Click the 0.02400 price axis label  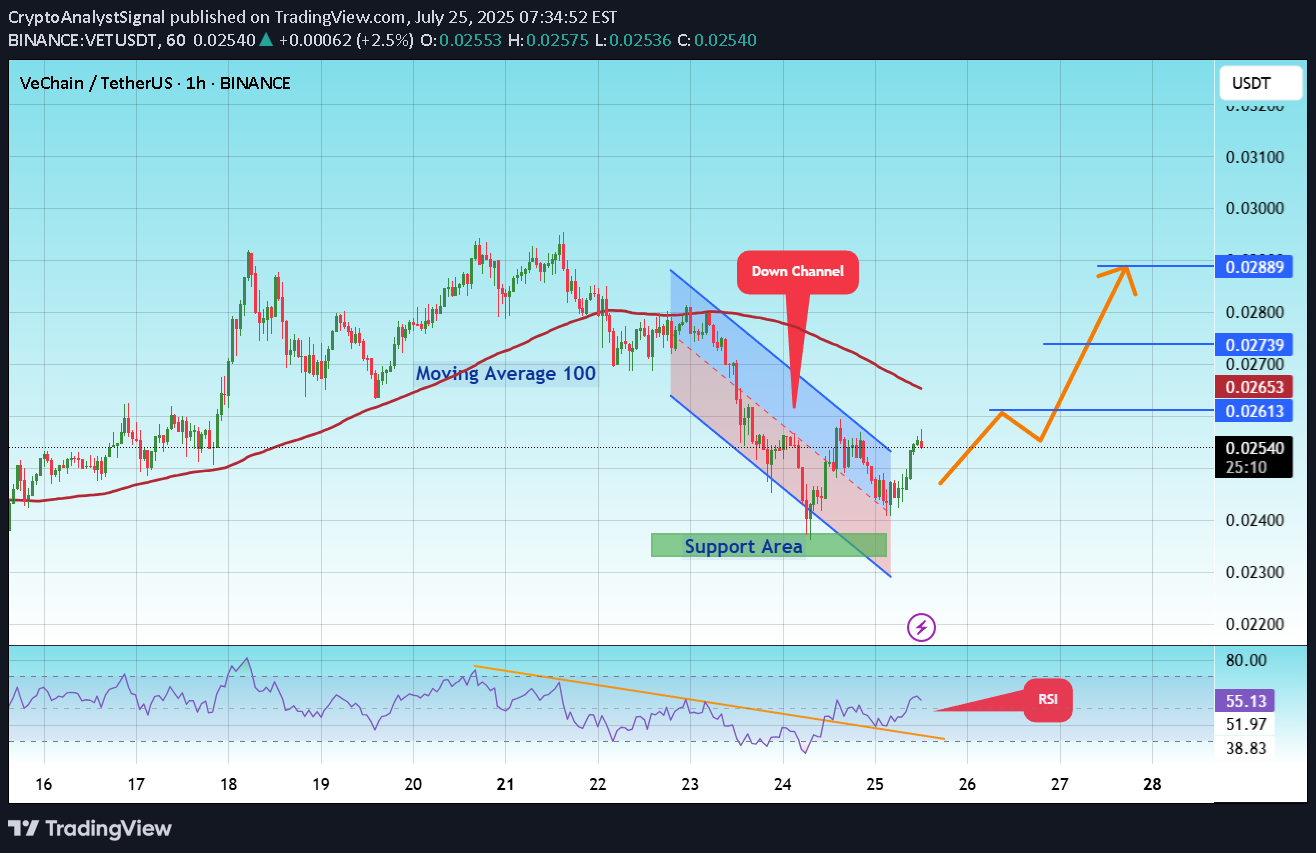1254,521
